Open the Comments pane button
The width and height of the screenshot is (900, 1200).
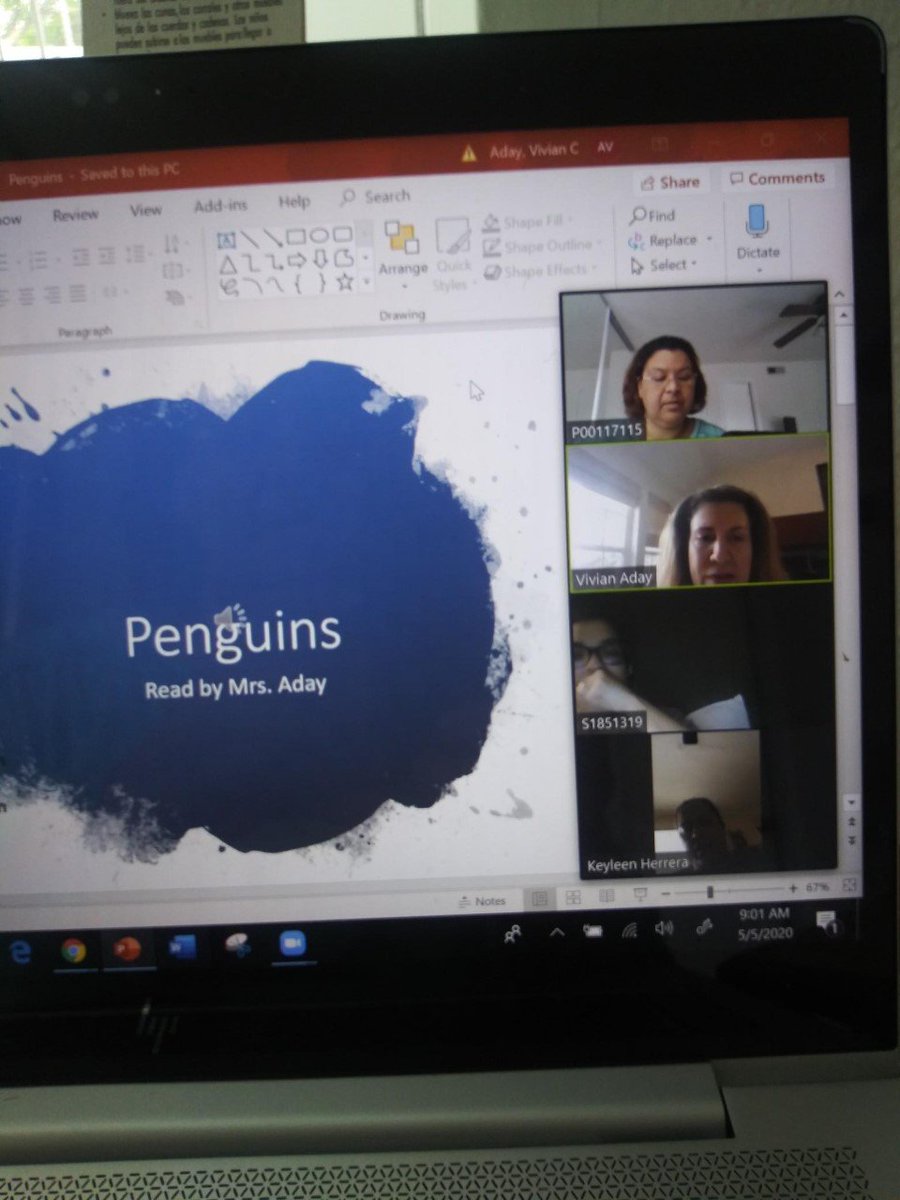tap(777, 179)
